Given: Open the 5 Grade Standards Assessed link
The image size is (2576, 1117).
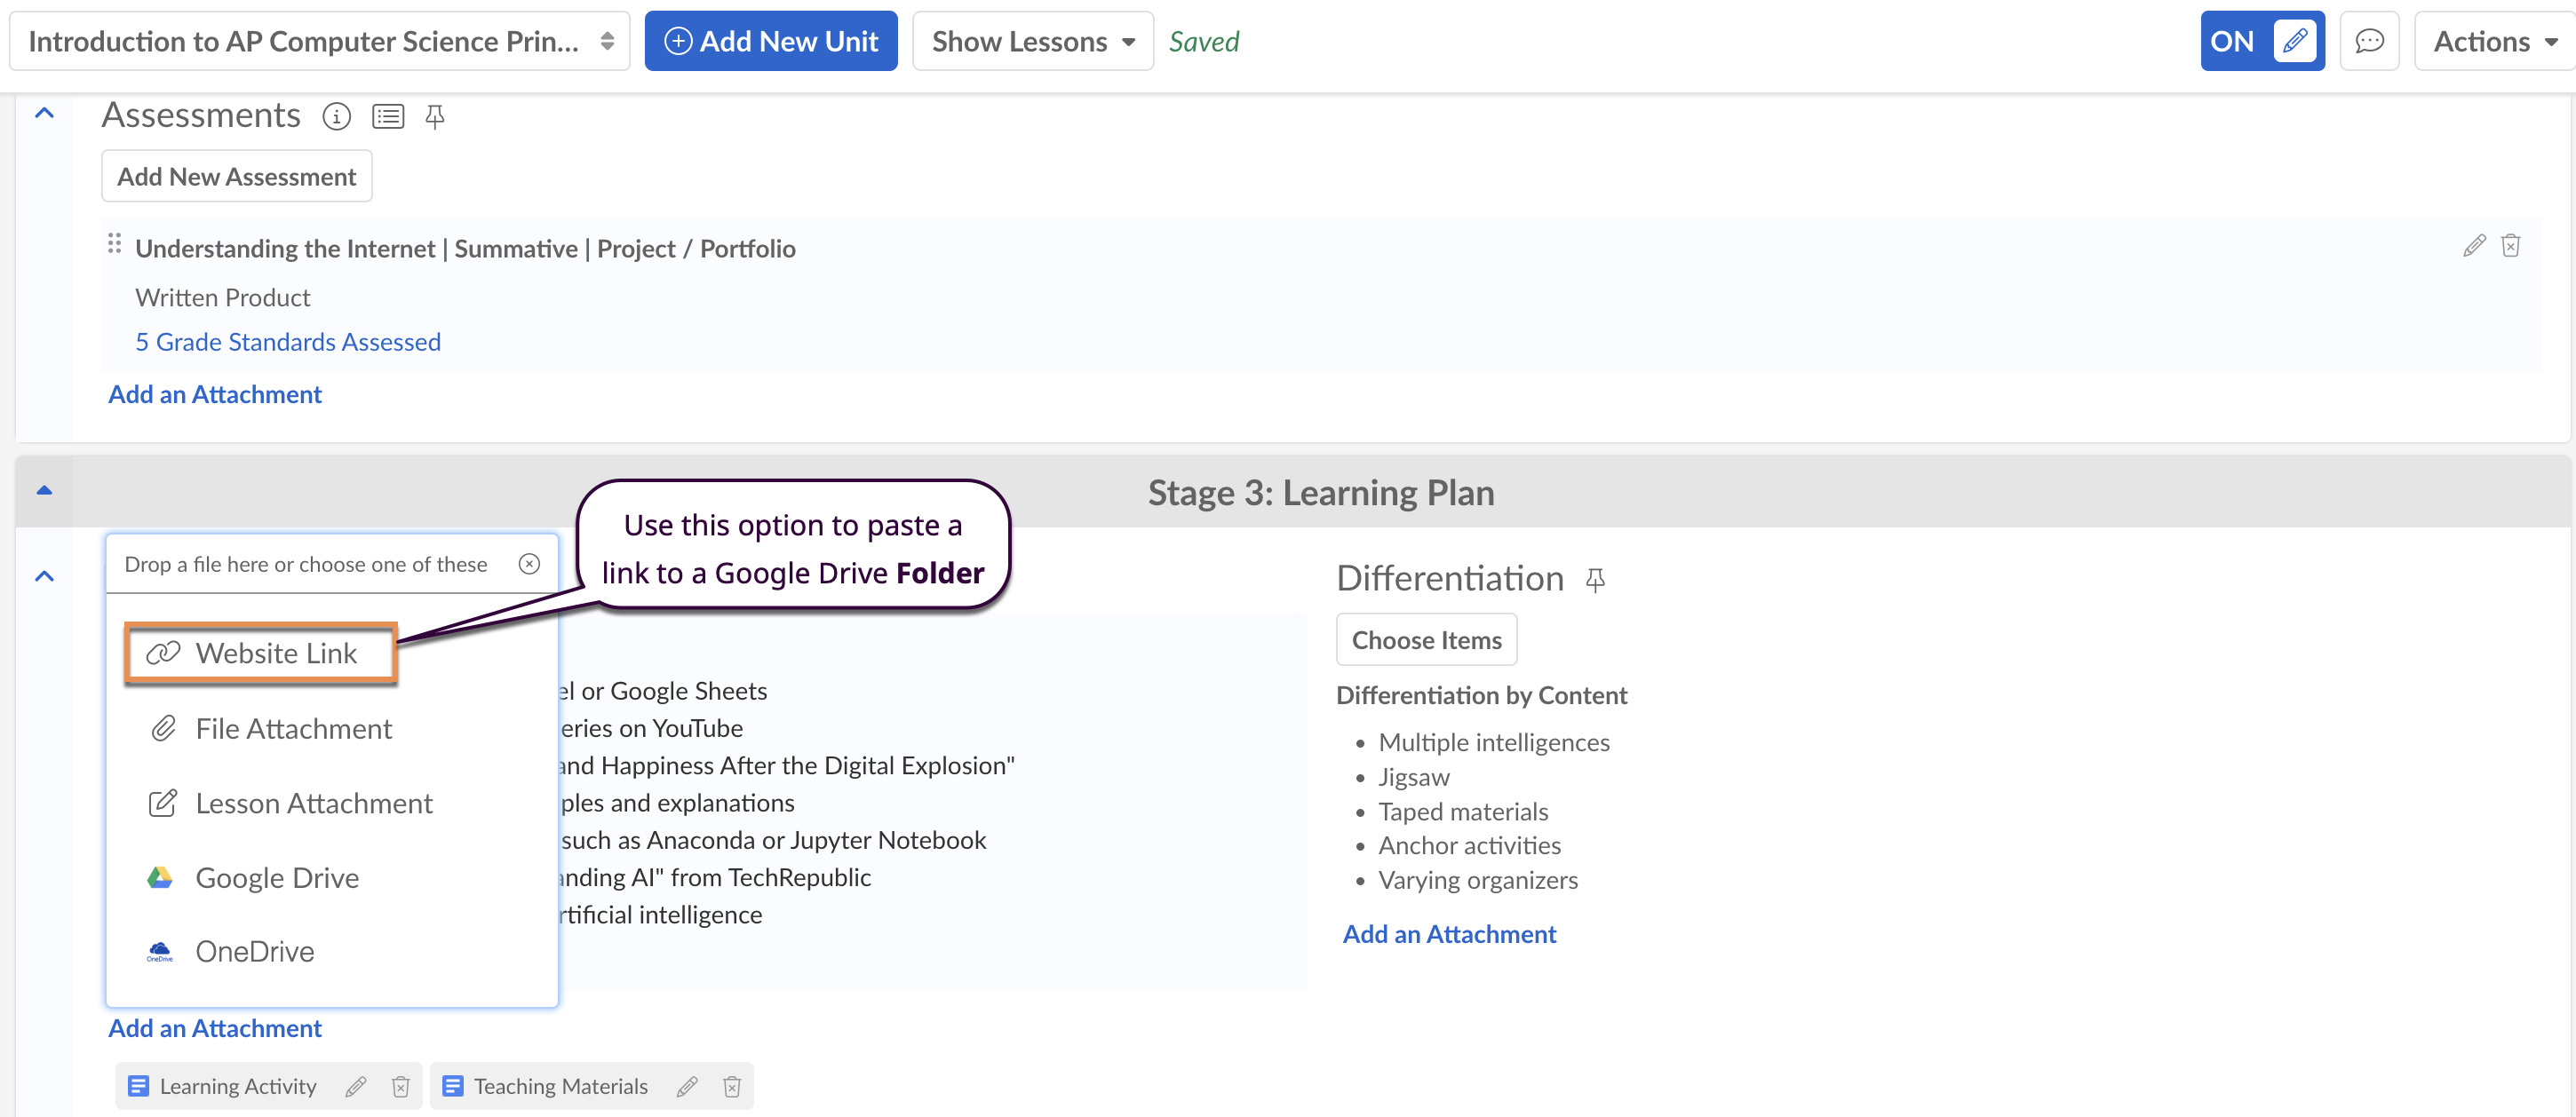Looking at the screenshot, I should [288, 342].
